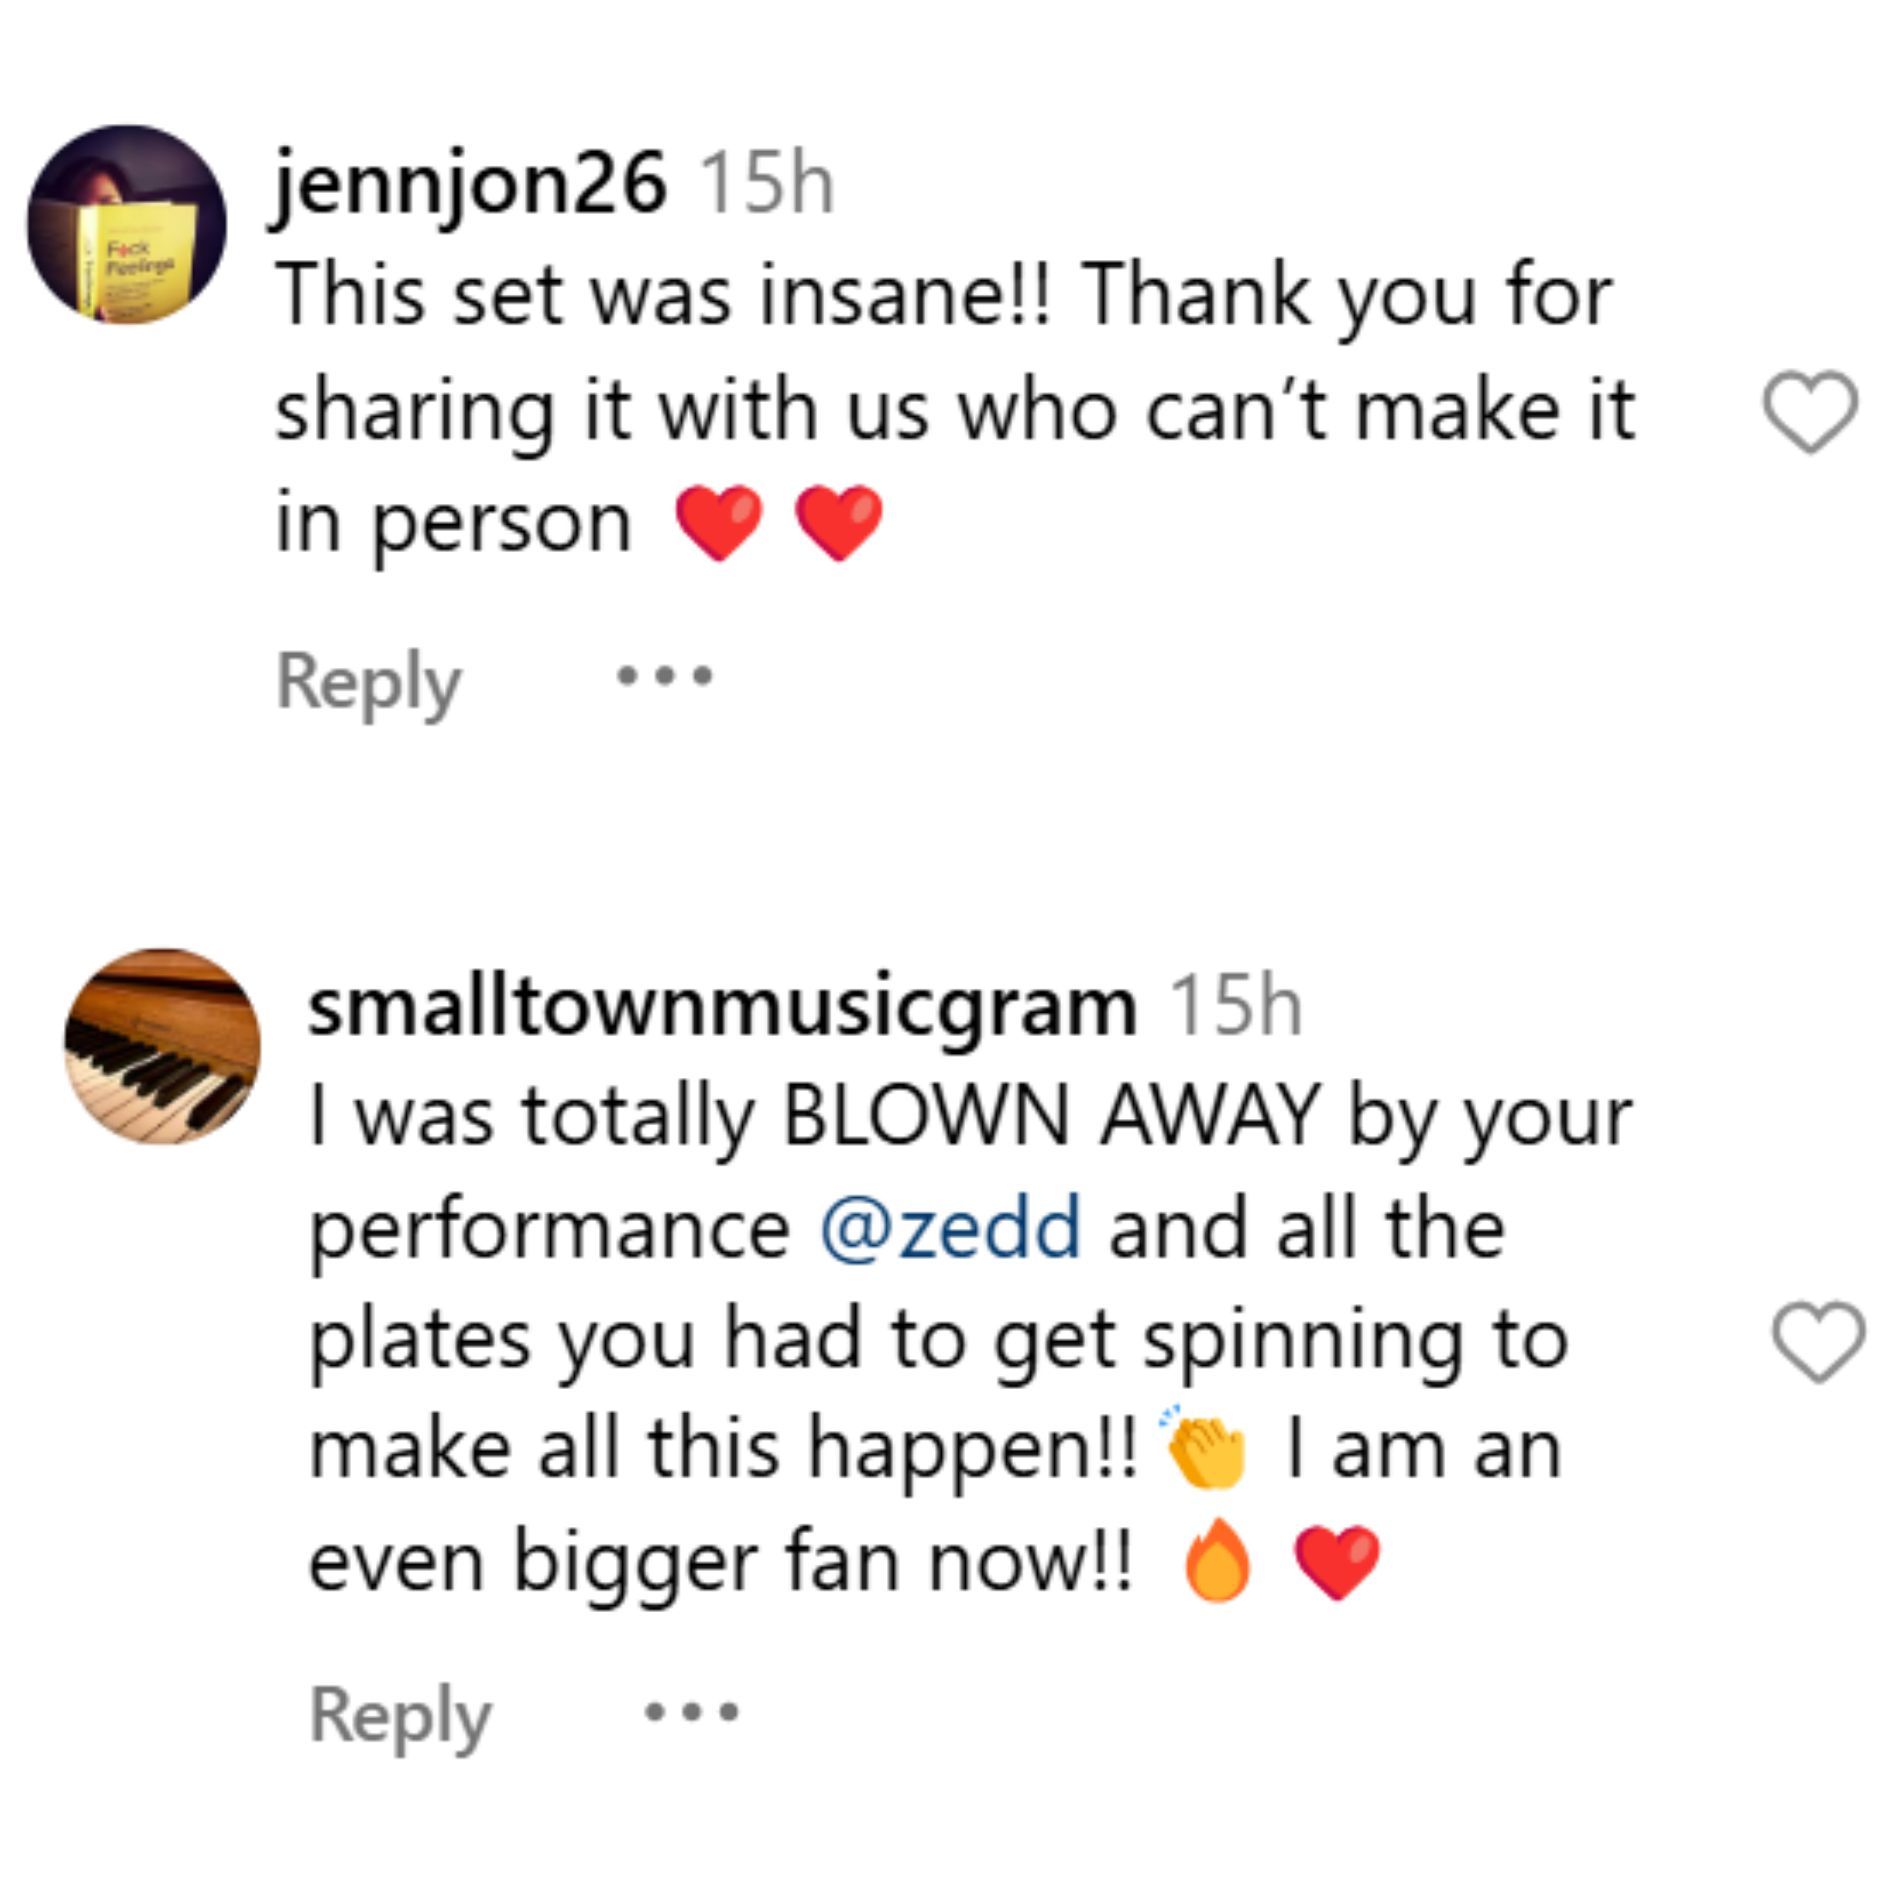Click the 15h timestamp beside smalltownmusicgram
Viewport: 1900px width, 1900px height.
pyautogui.click(x=1236, y=1007)
